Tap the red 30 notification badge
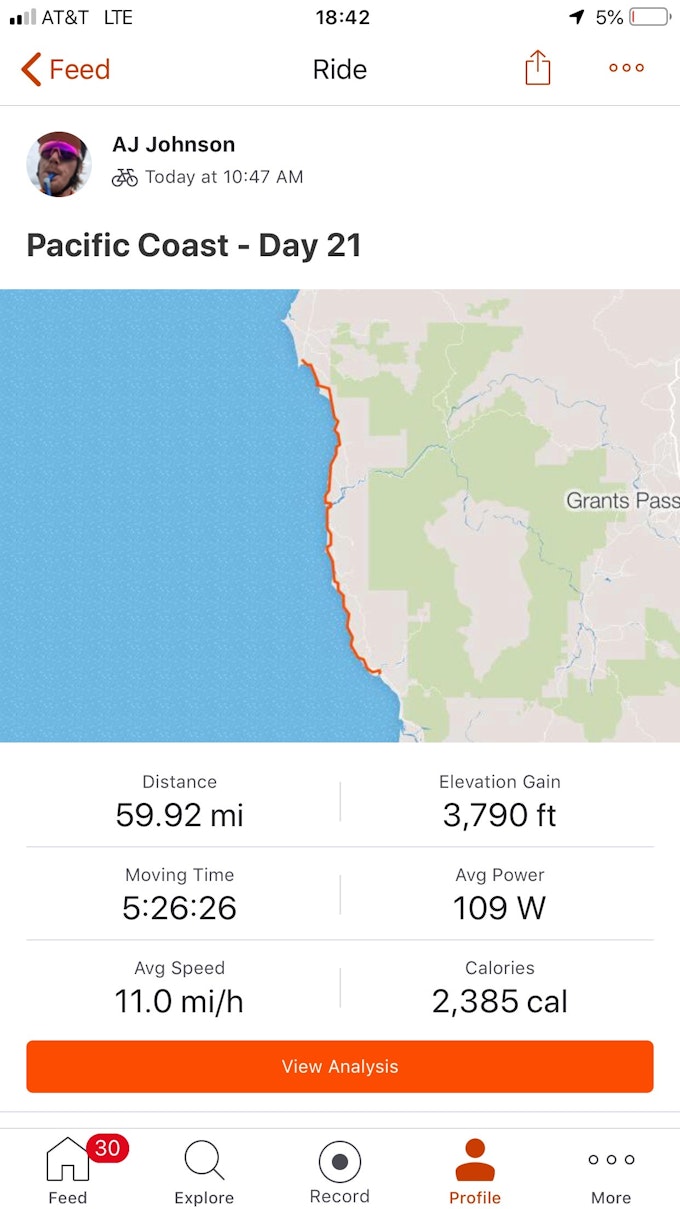 (x=107, y=1148)
